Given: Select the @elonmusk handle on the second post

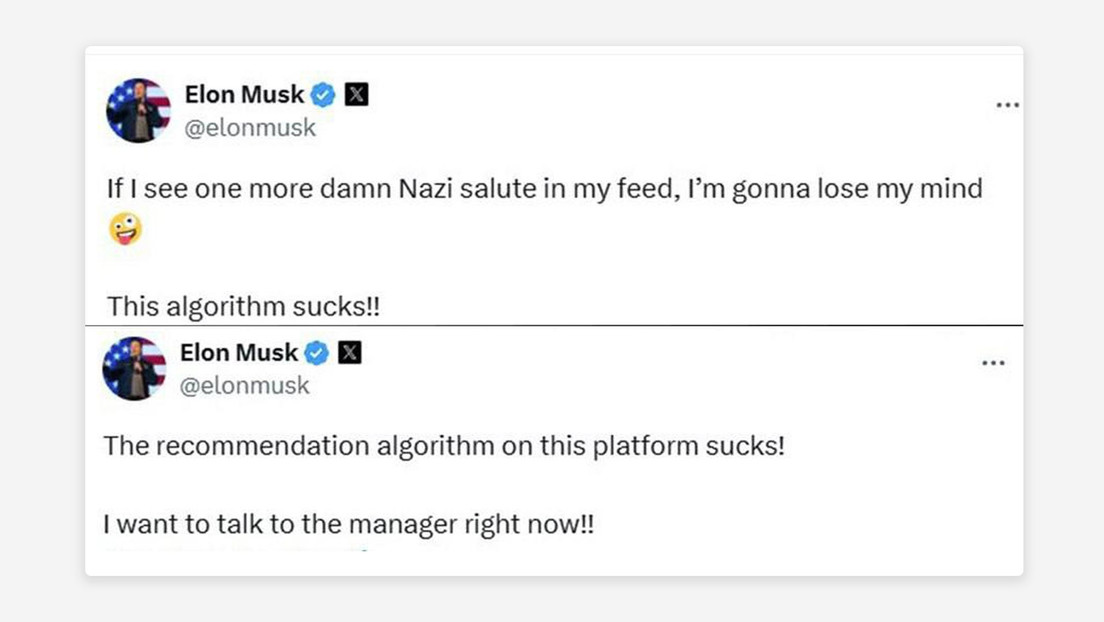Looking at the screenshot, I should click(x=245, y=385).
